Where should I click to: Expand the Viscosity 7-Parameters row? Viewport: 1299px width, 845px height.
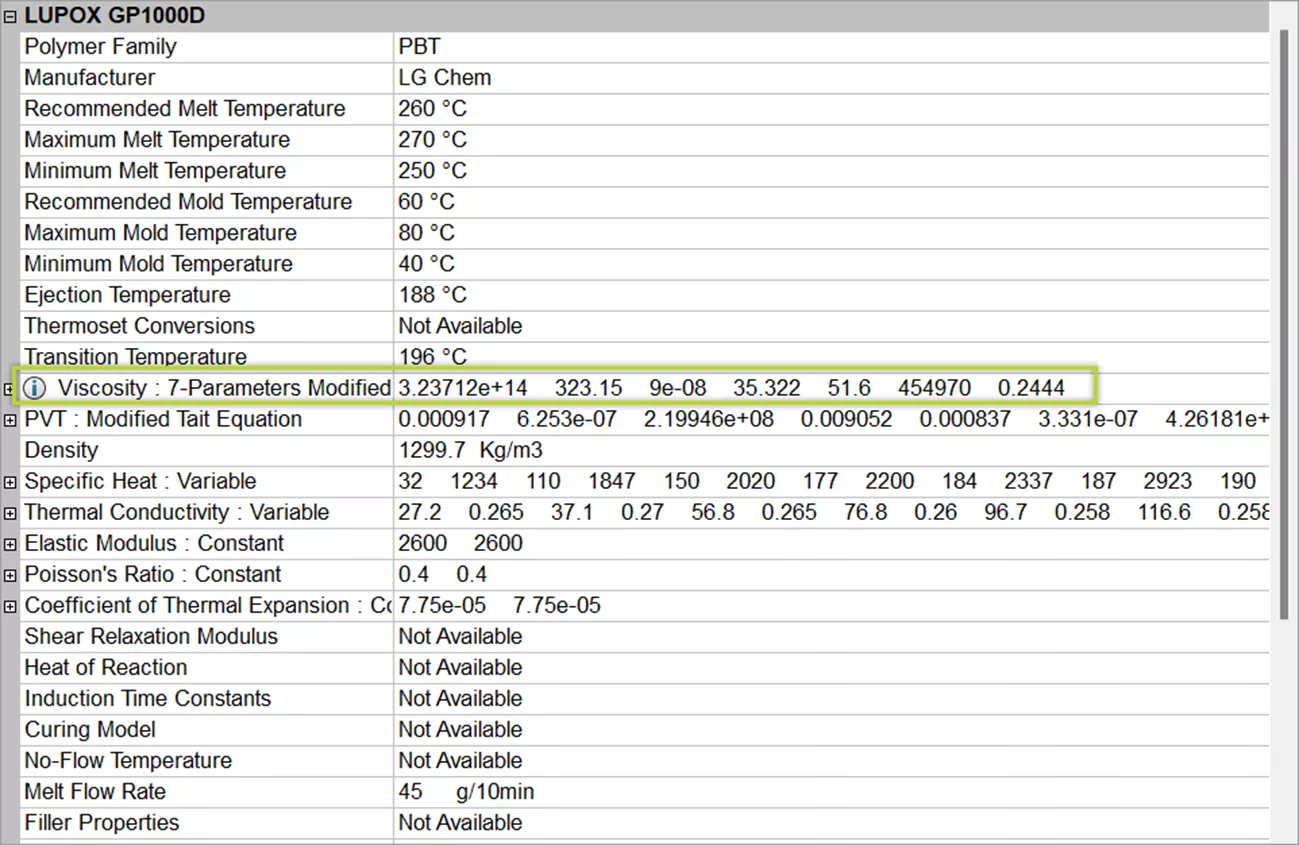click(x=10, y=389)
